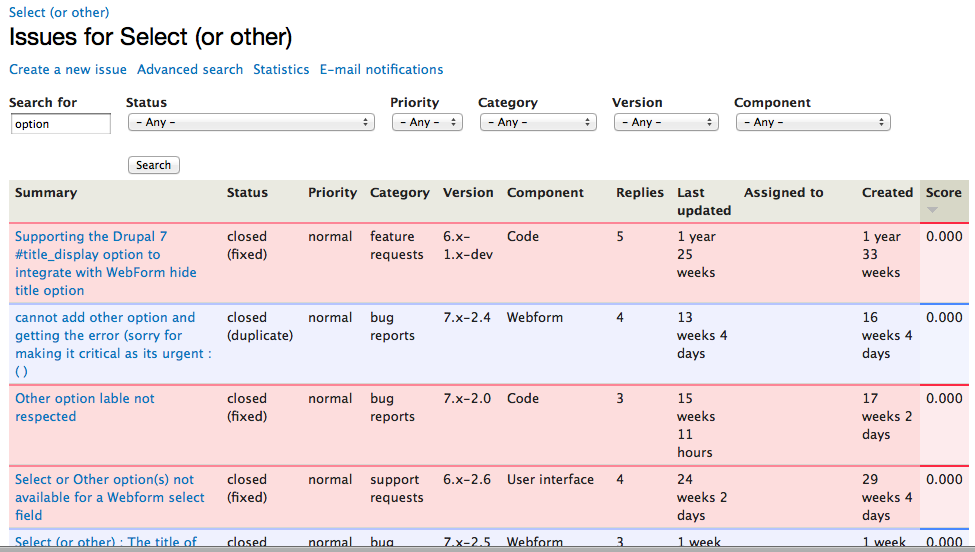Viewport: 975px width, 552px height.
Task: Open issue 'Select (or other) : The title of'
Action: pos(106,541)
